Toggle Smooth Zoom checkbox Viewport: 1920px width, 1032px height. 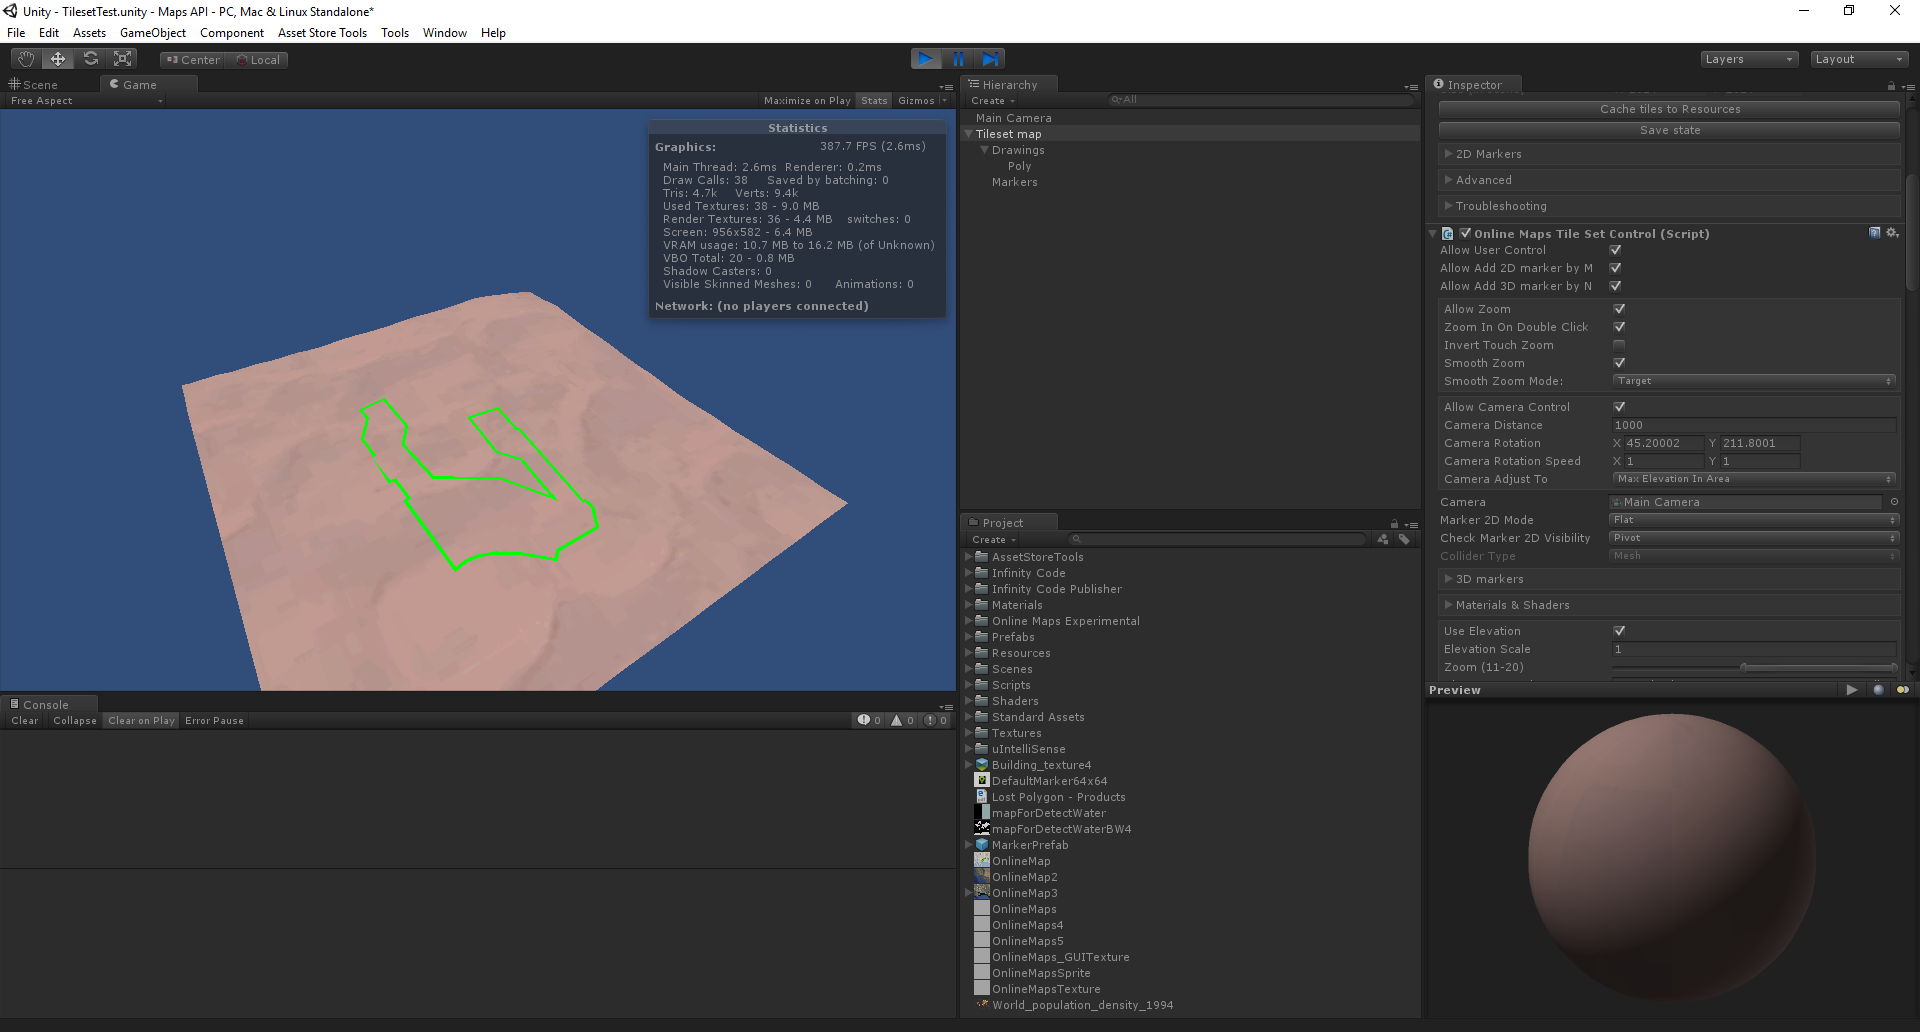point(1619,363)
